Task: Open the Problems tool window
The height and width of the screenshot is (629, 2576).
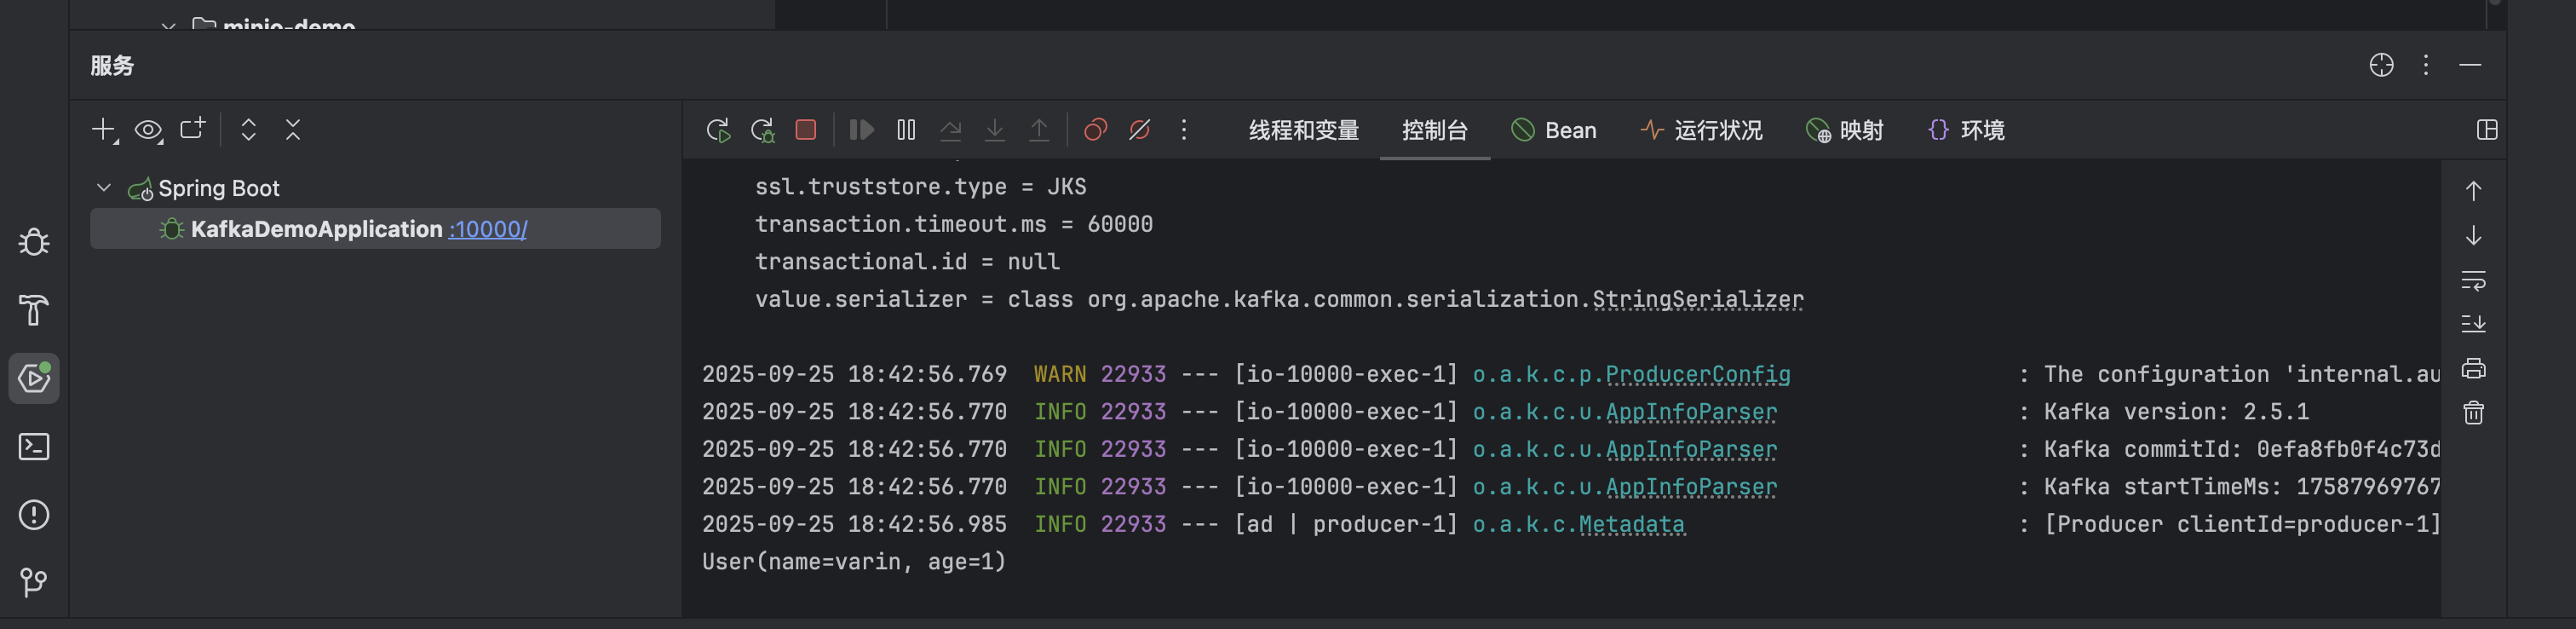Action: click(34, 514)
